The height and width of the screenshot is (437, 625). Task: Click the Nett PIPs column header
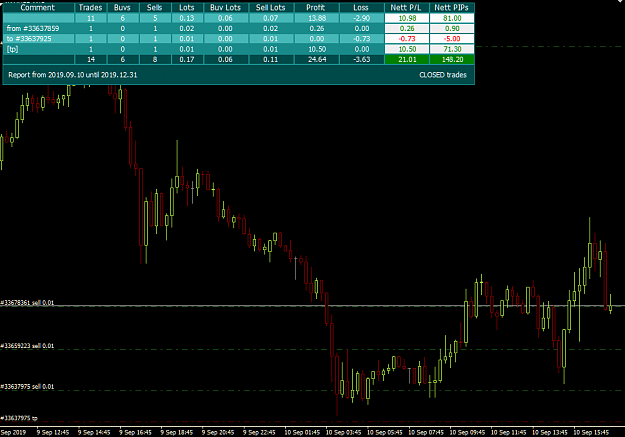452,8
